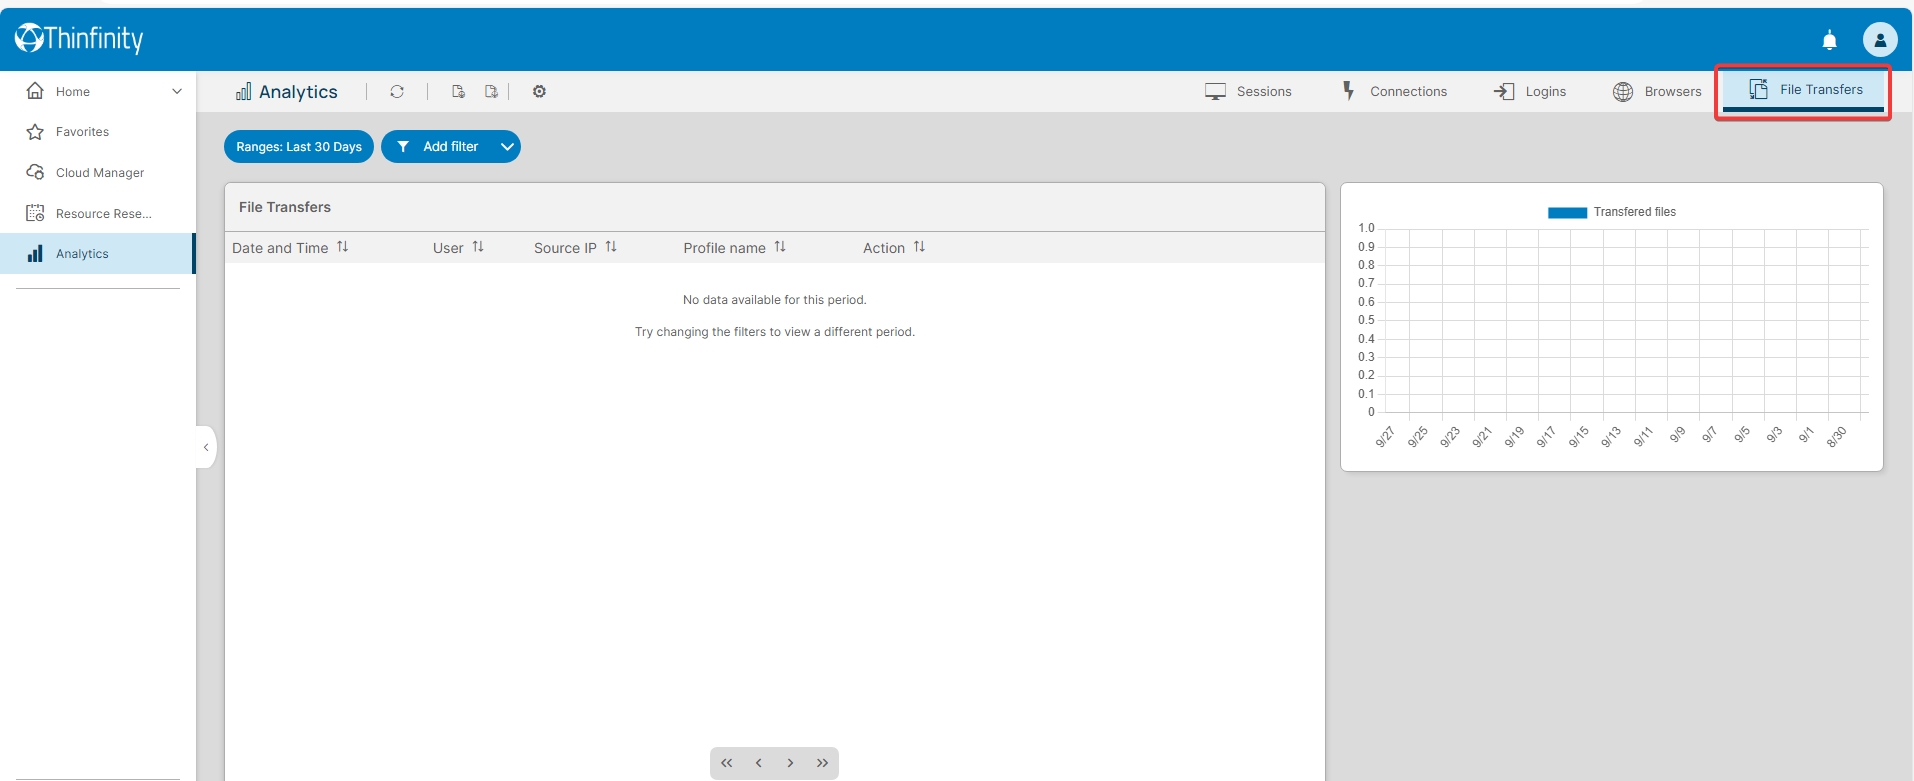Open the notifications bell

click(1829, 40)
